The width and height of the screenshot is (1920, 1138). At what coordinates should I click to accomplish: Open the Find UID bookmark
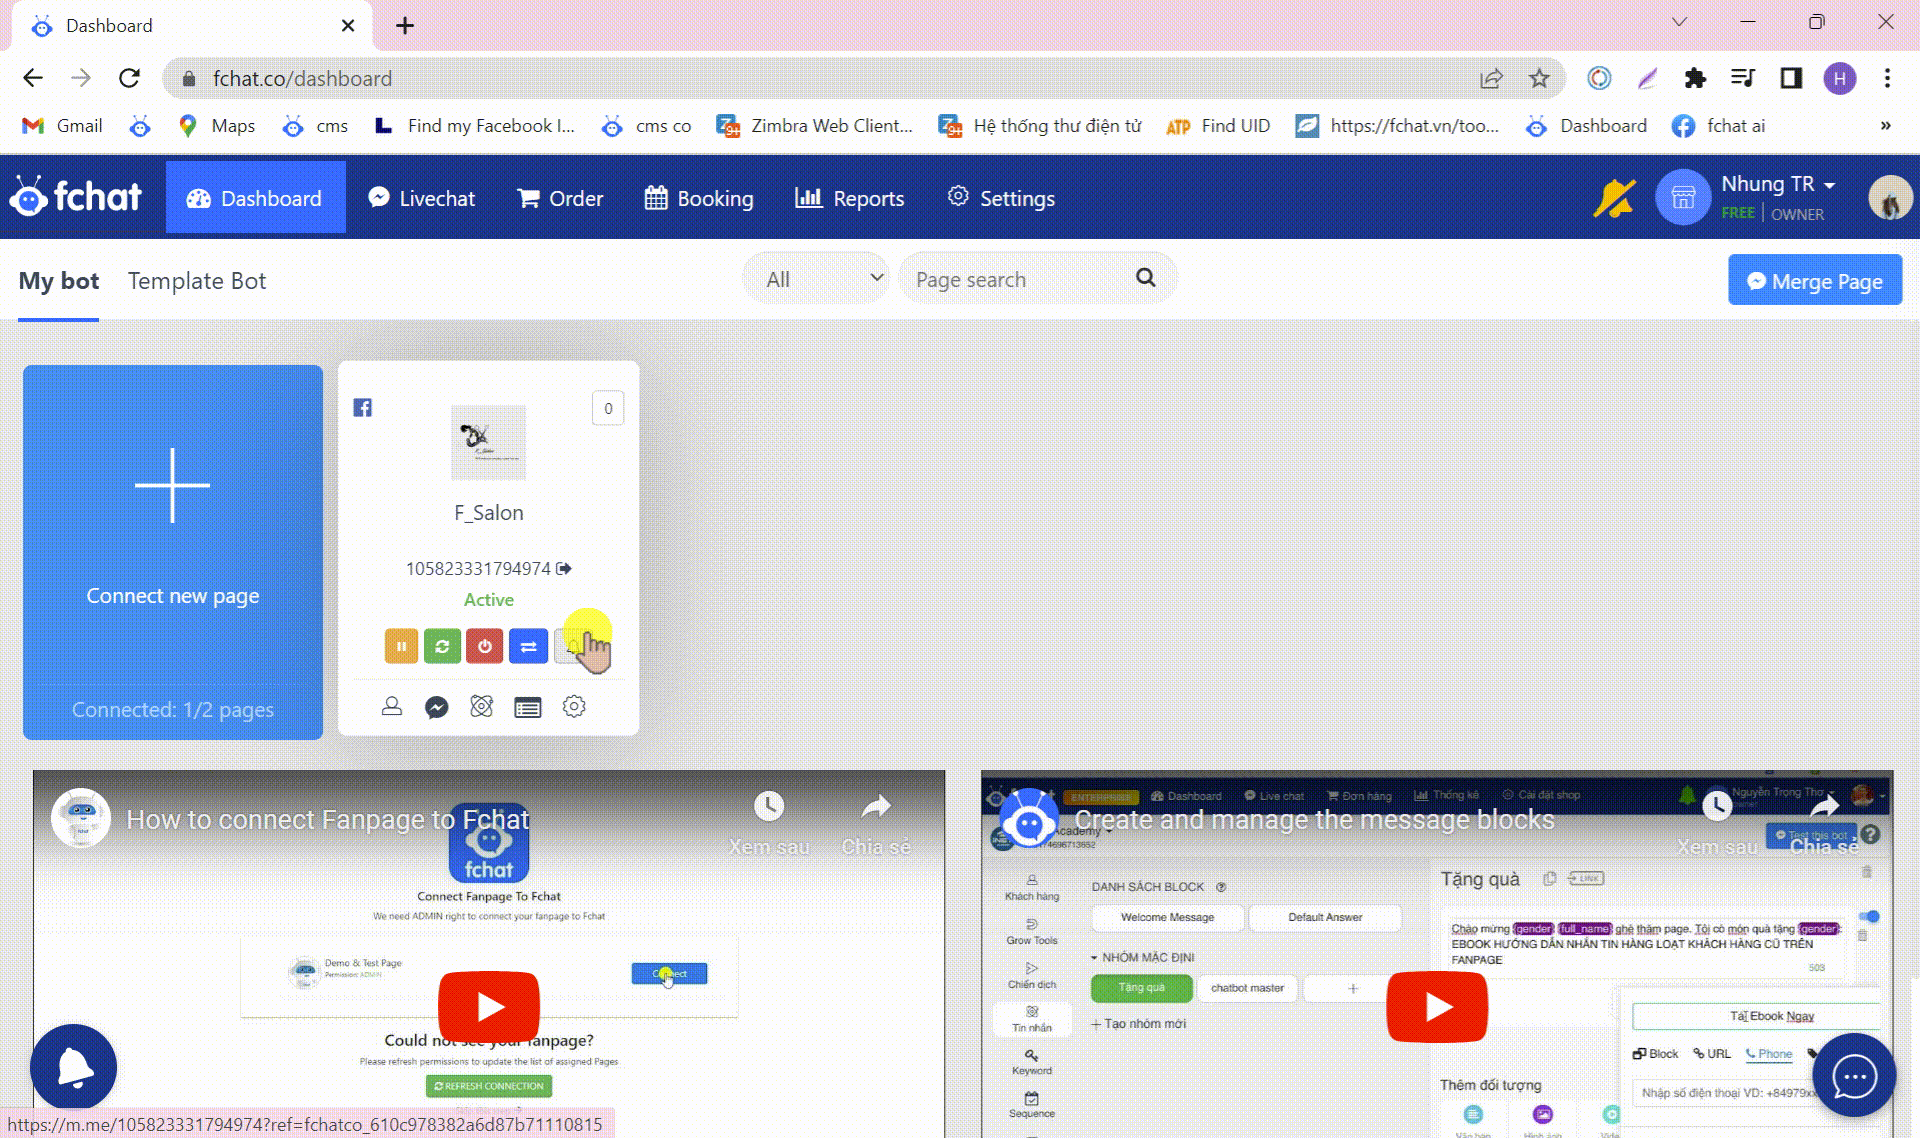tap(1218, 125)
